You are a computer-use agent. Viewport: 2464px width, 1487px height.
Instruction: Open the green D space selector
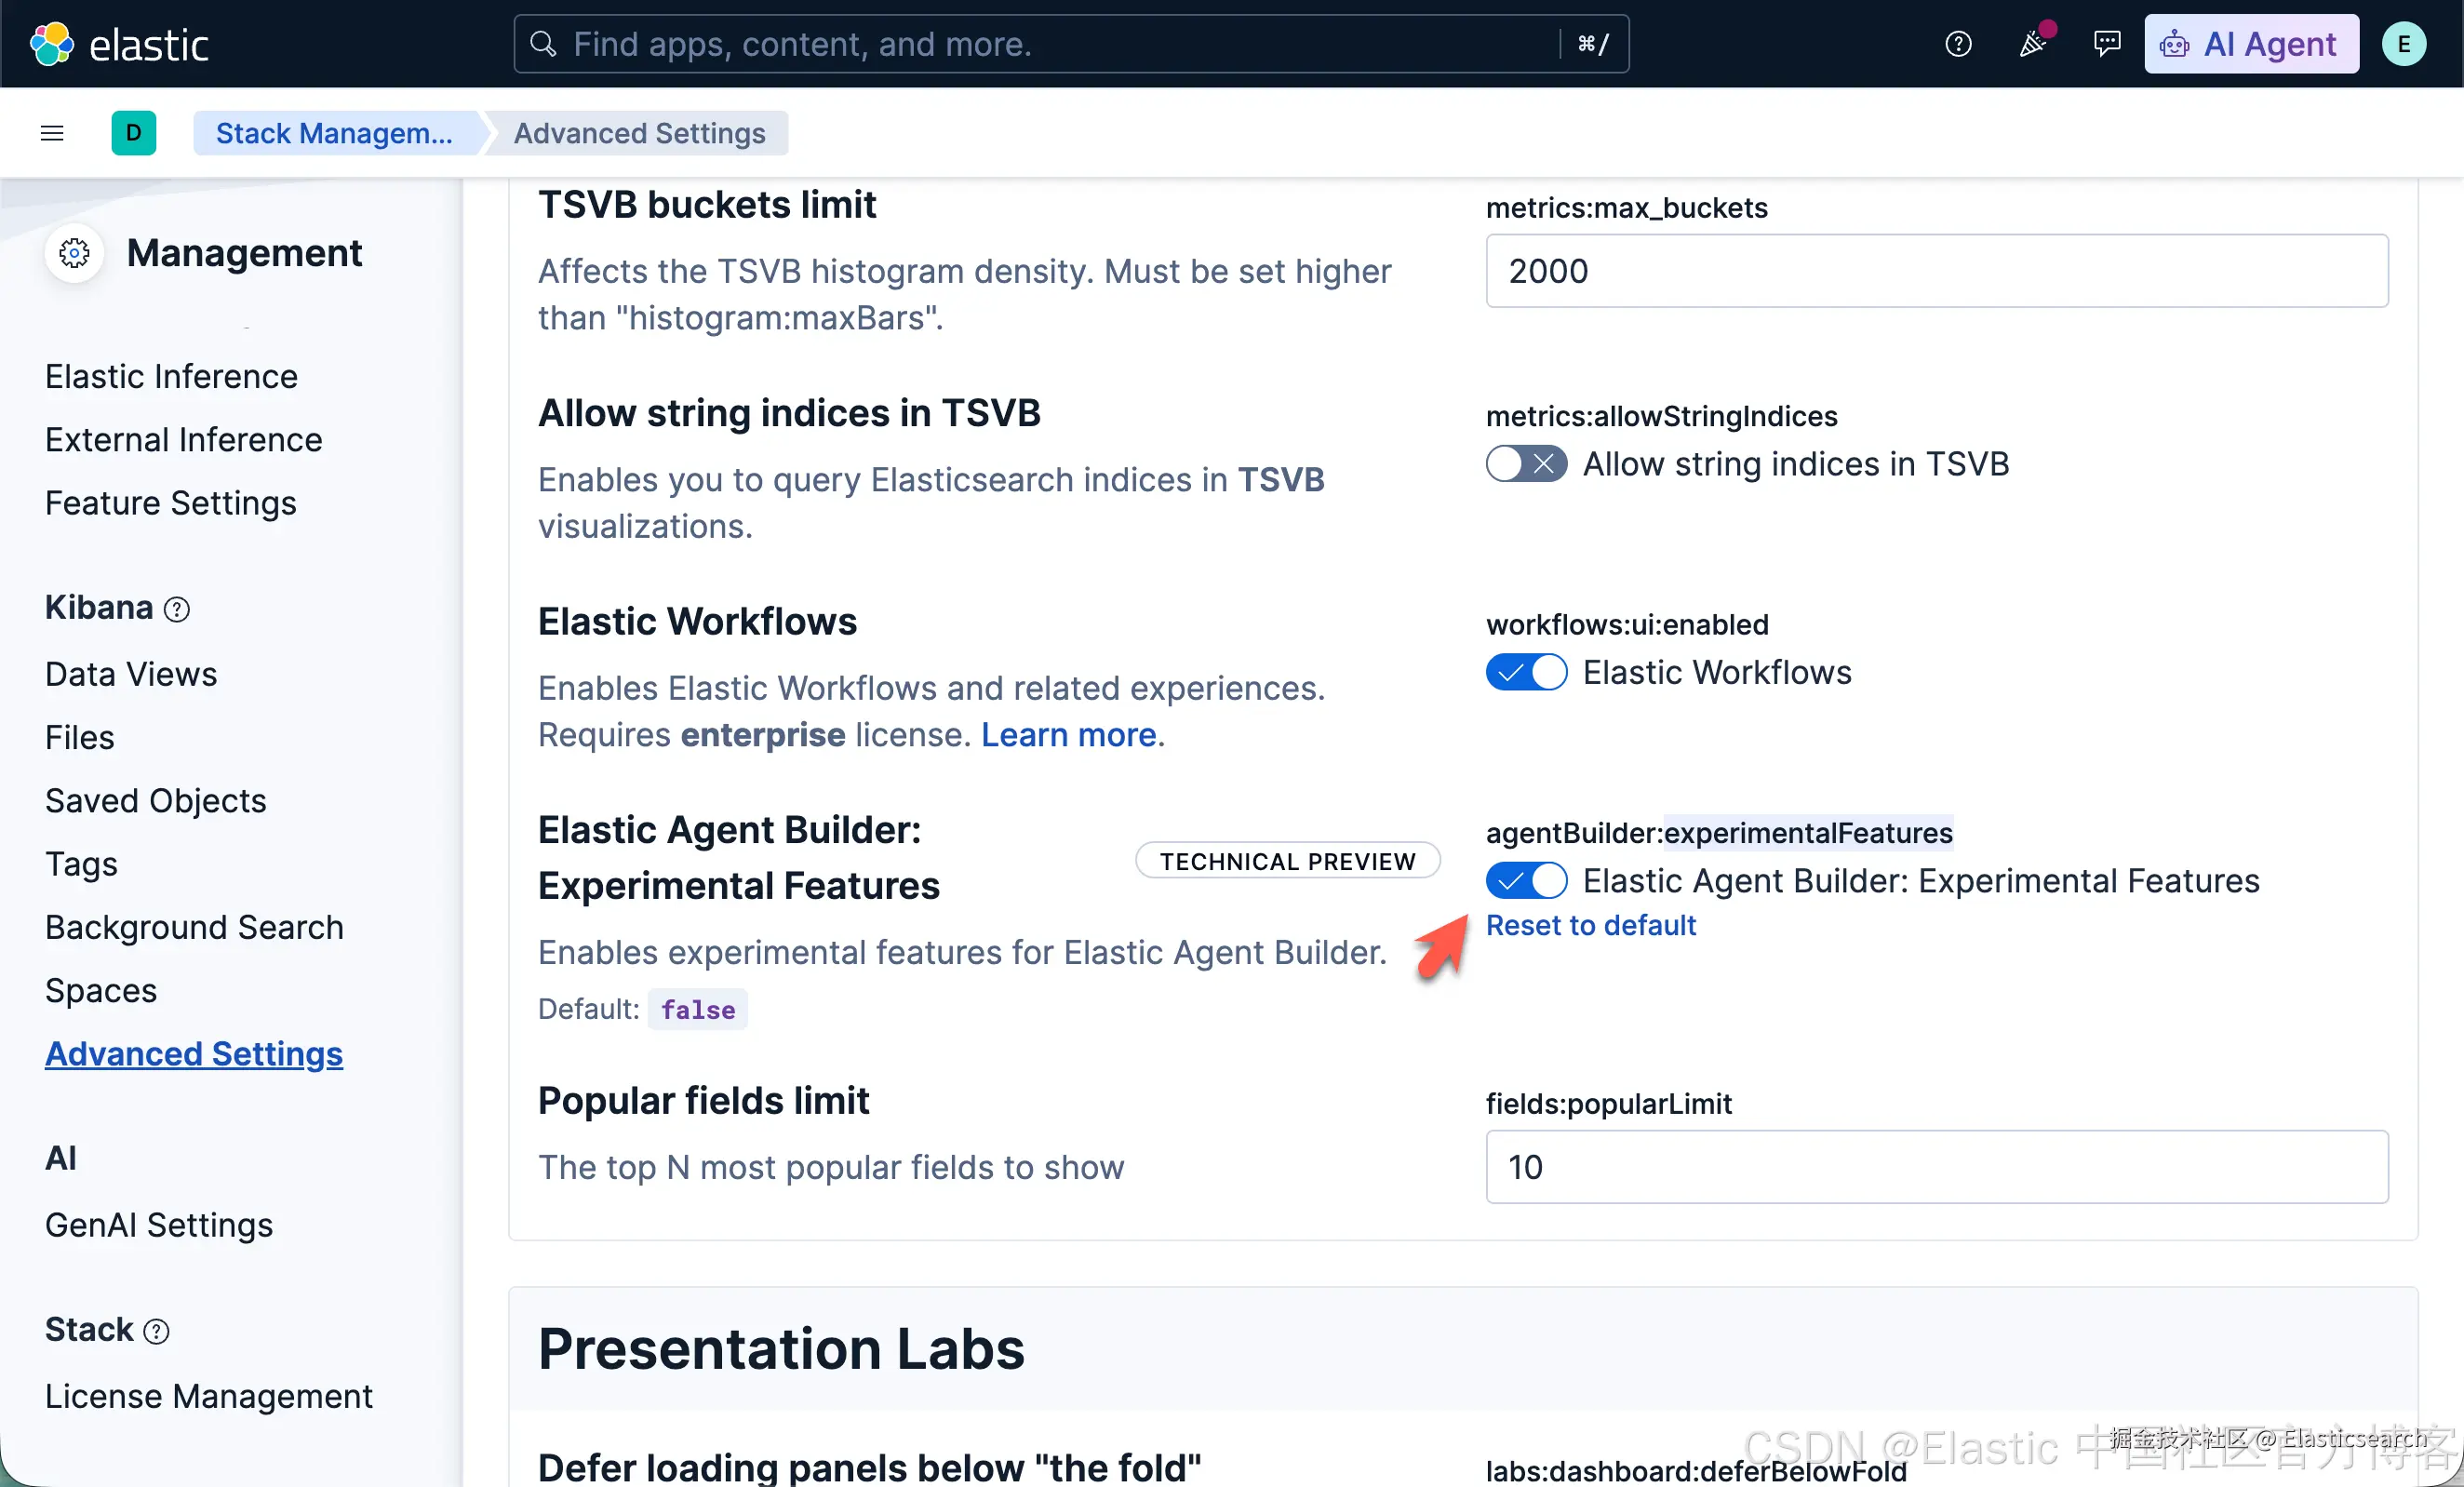coord(133,133)
